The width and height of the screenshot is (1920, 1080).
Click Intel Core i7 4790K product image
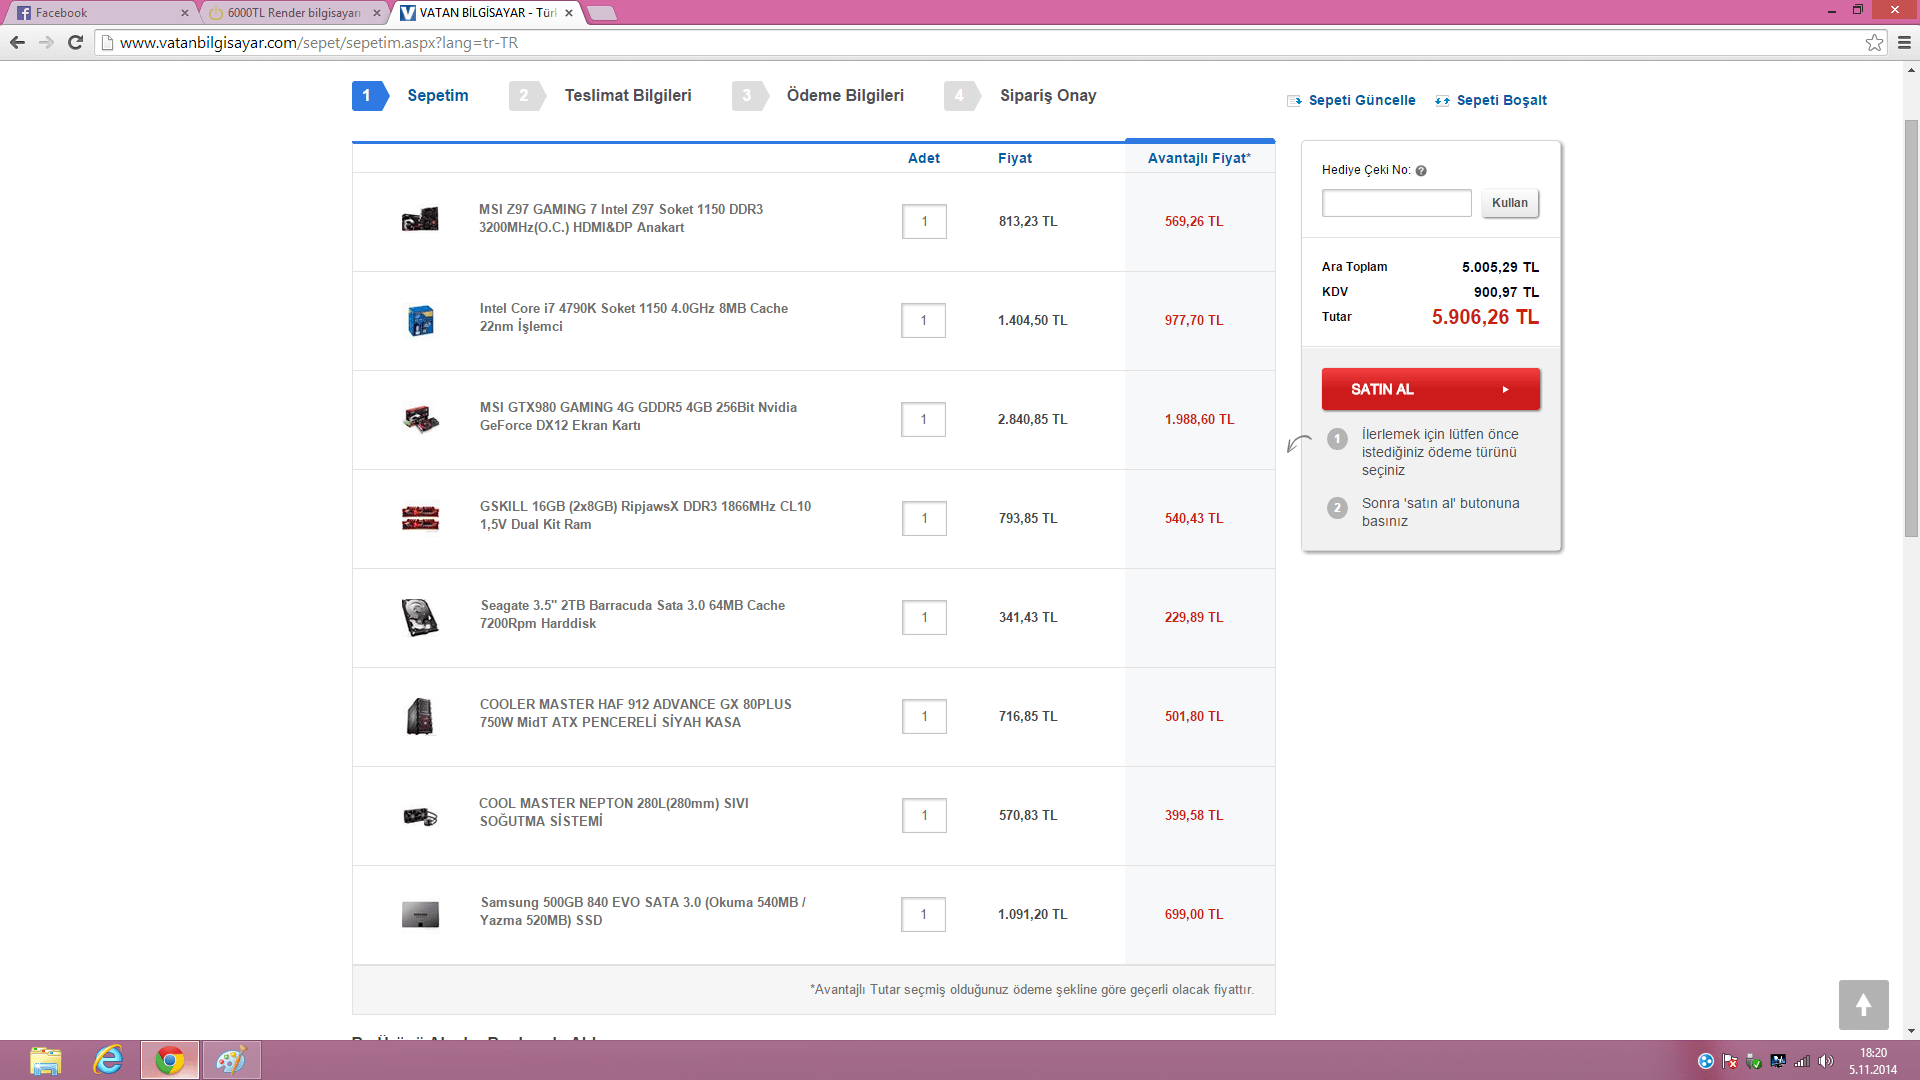(x=420, y=320)
